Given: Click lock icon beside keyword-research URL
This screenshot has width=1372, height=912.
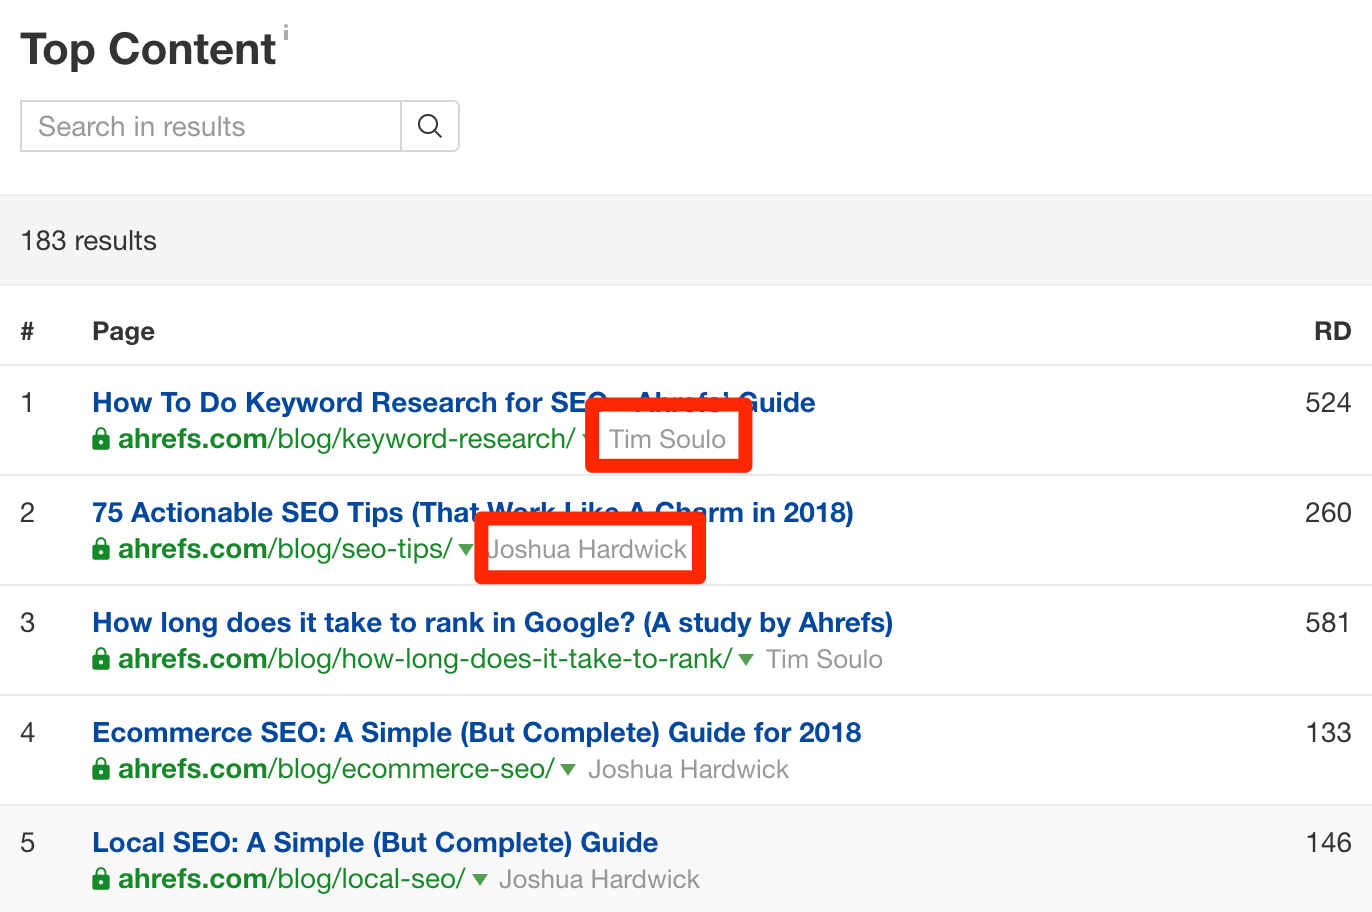Looking at the screenshot, I should coord(101,439).
